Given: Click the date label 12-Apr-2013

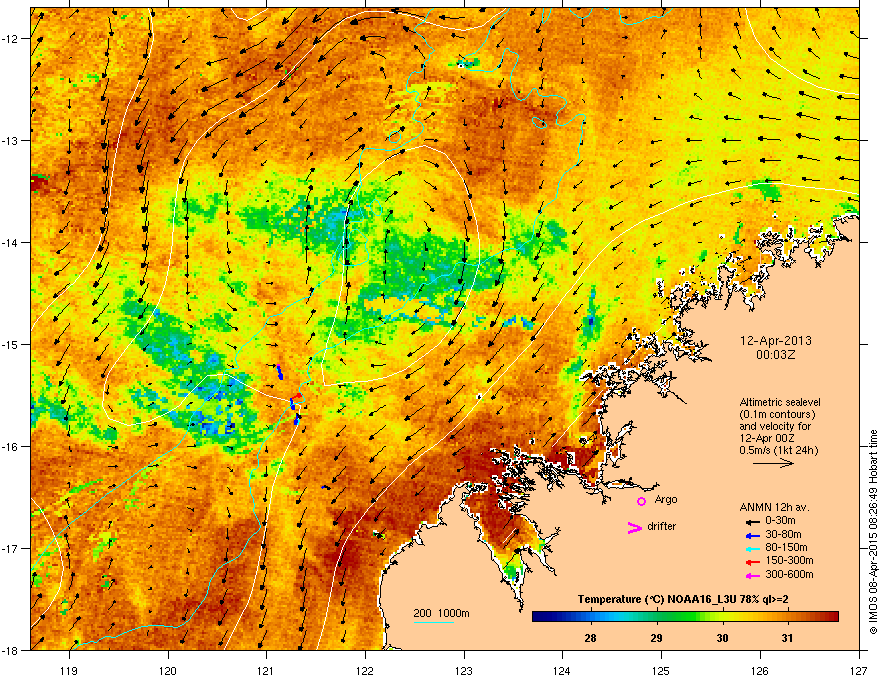Looking at the screenshot, I should click(776, 341).
